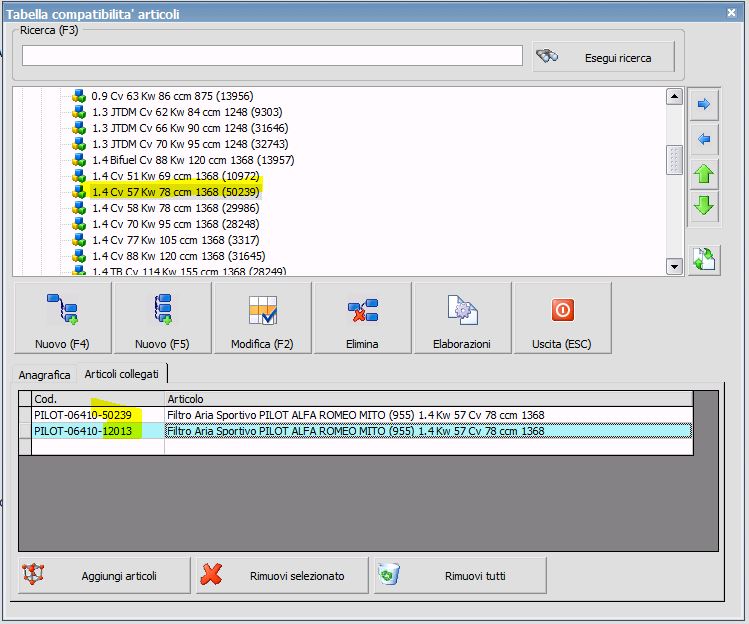Click the blue right arrow icon
This screenshot has height=624, width=749.
click(704, 104)
